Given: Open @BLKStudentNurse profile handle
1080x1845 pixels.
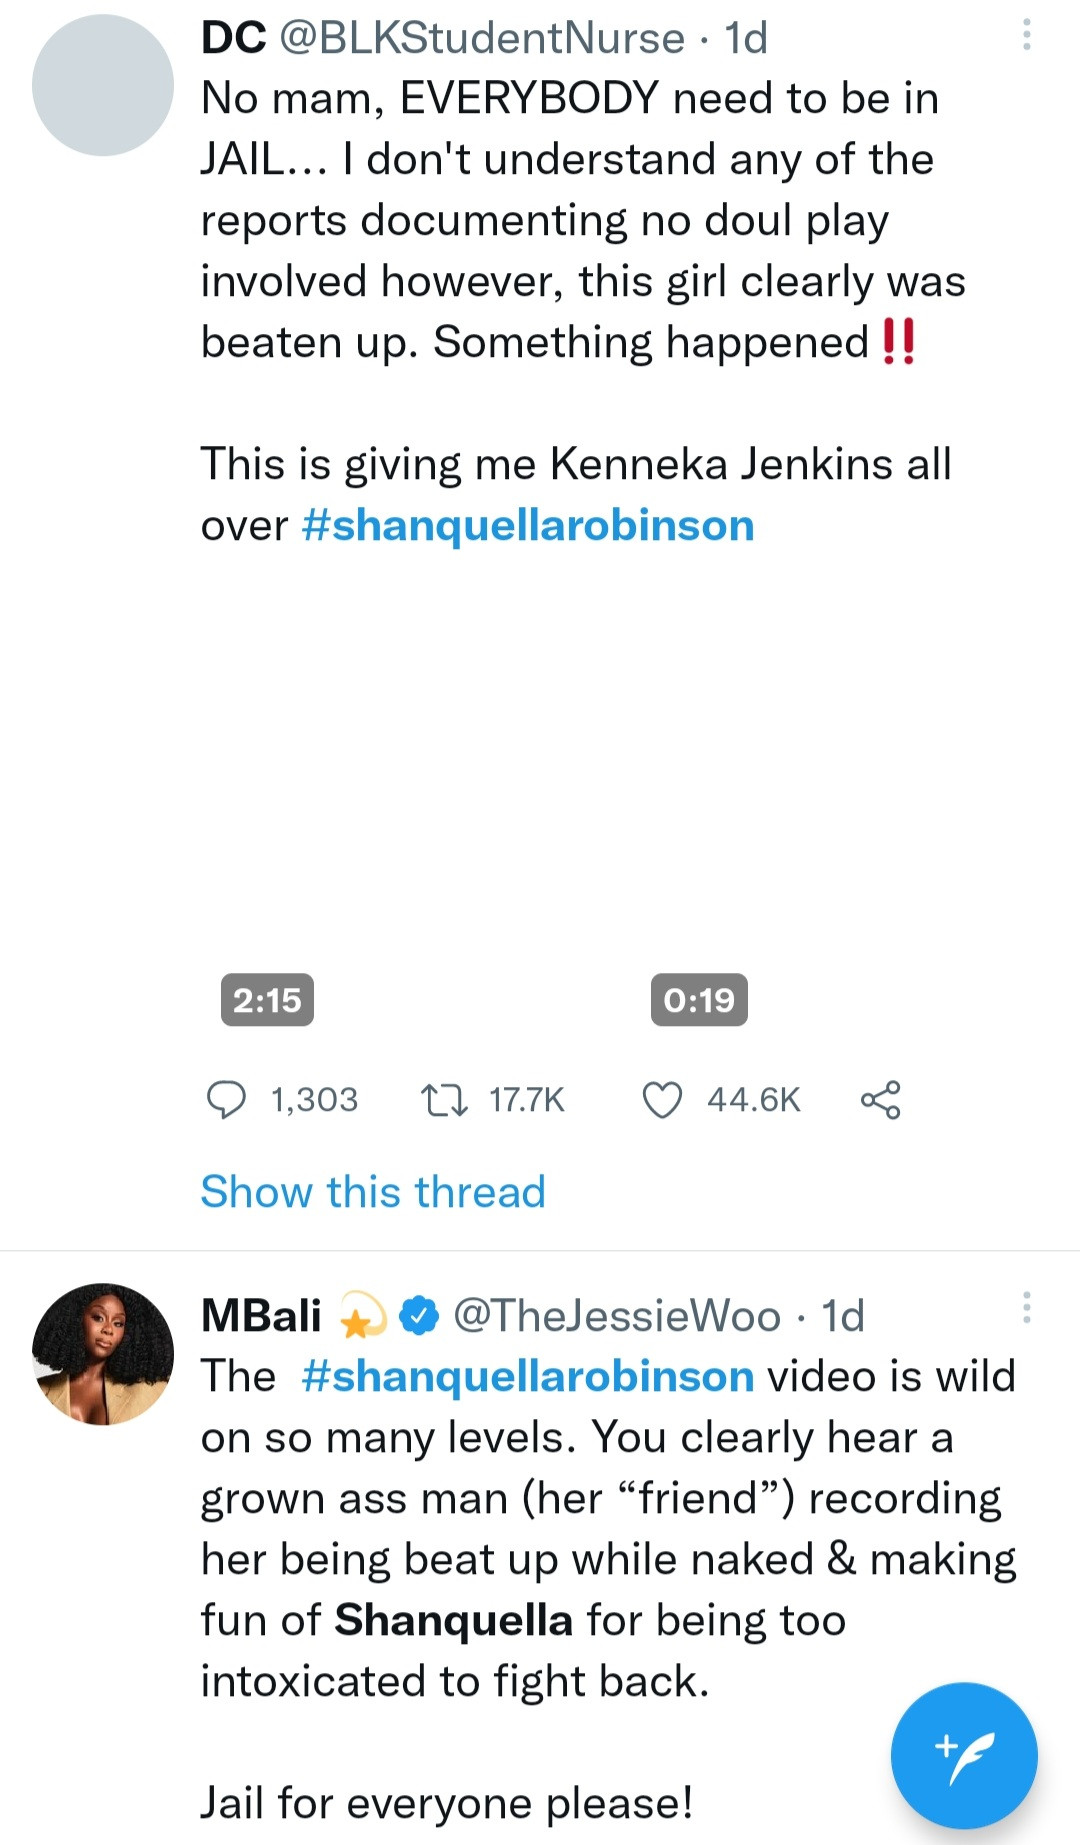Looking at the screenshot, I should click(482, 38).
